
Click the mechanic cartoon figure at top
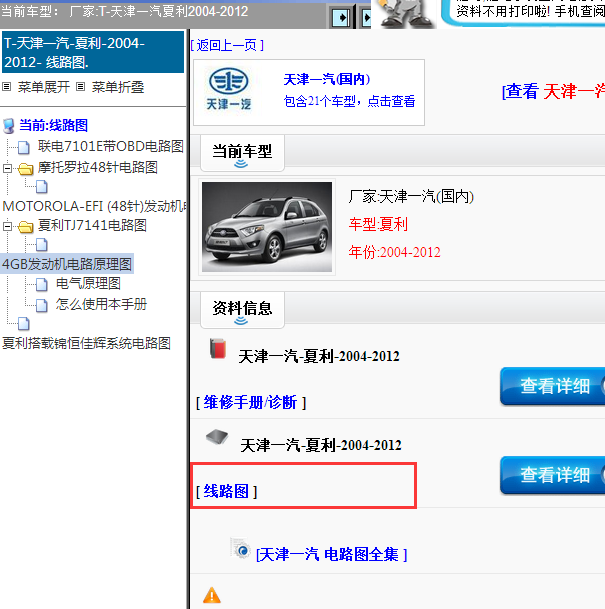405,14
